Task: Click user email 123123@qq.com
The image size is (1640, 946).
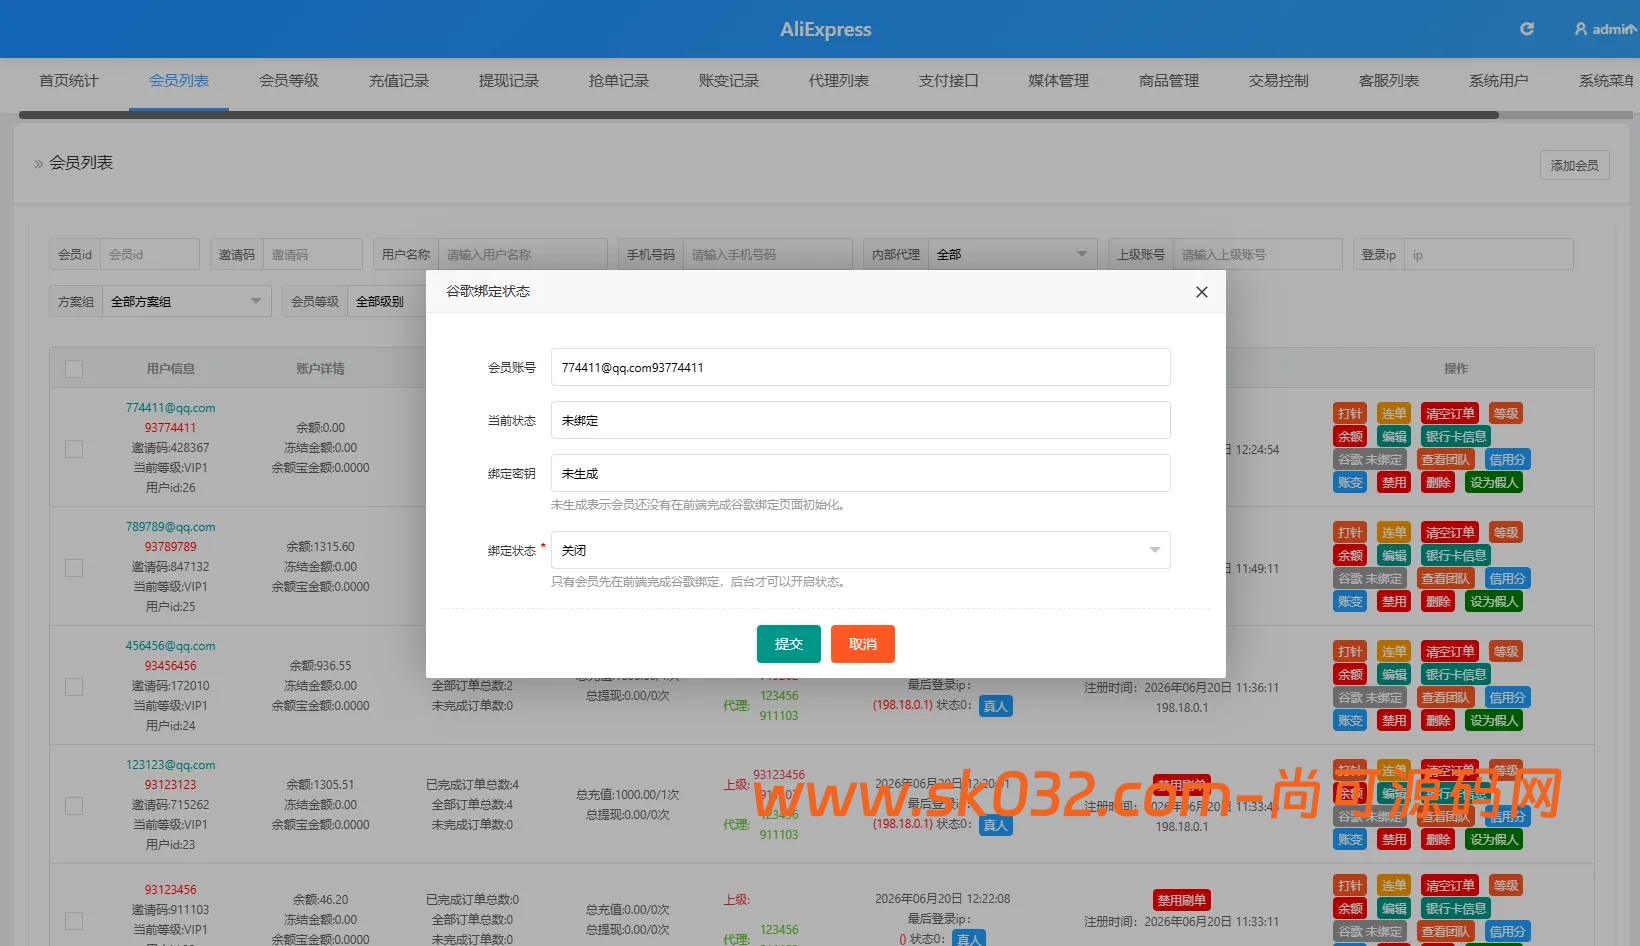Action: (x=170, y=765)
